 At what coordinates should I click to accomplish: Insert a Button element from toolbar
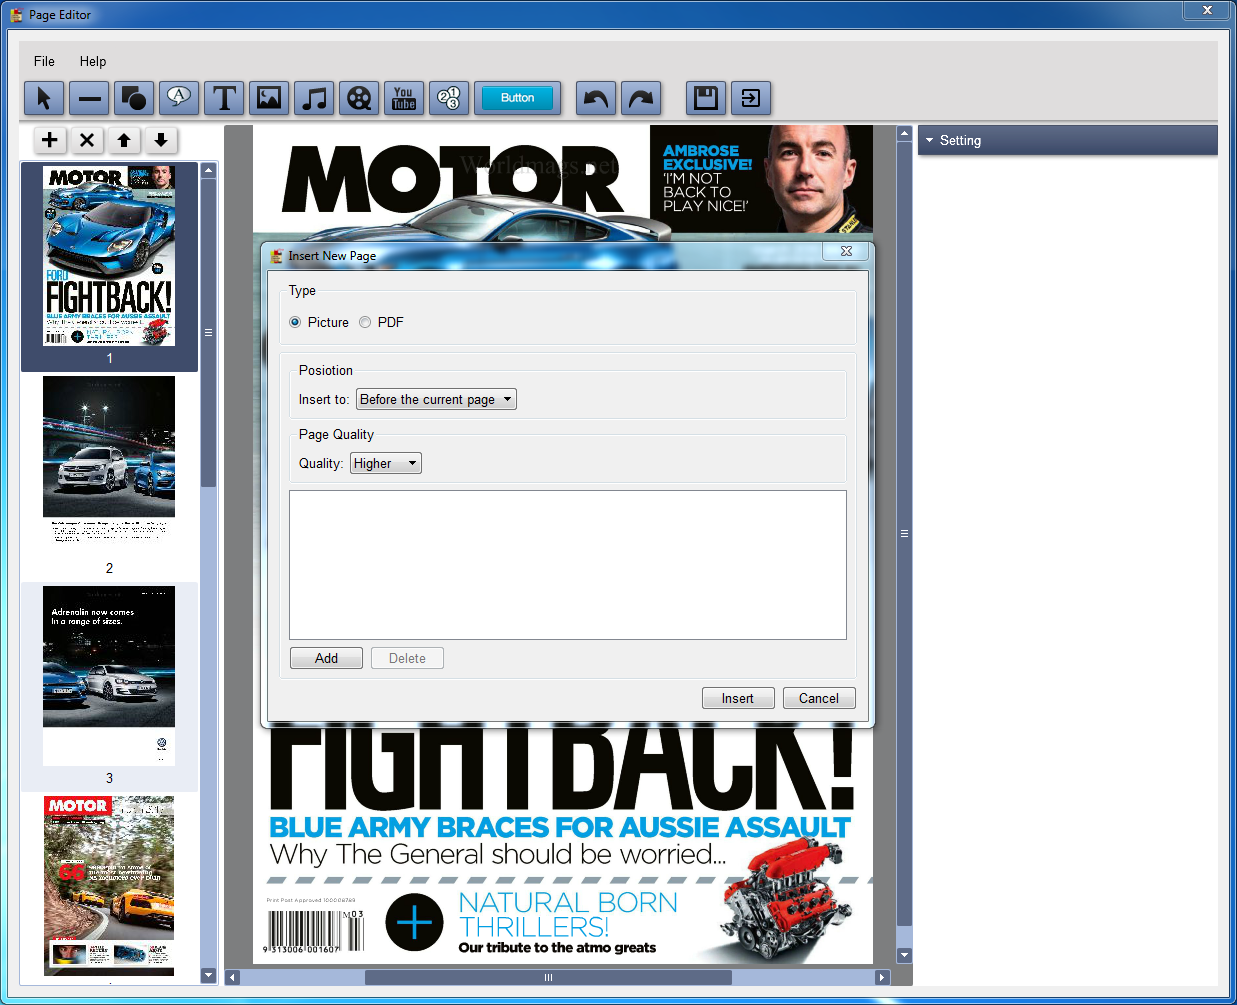[x=517, y=98]
